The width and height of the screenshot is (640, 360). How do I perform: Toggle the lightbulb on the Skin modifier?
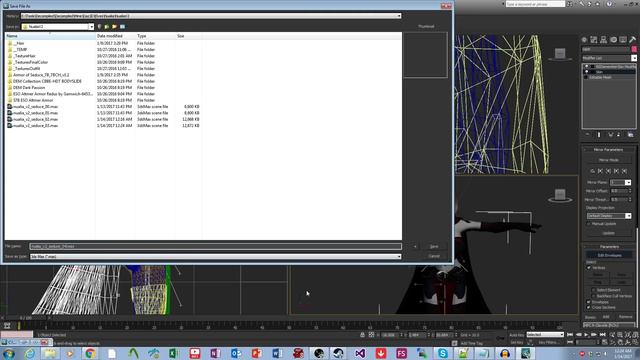click(x=587, y=72)
